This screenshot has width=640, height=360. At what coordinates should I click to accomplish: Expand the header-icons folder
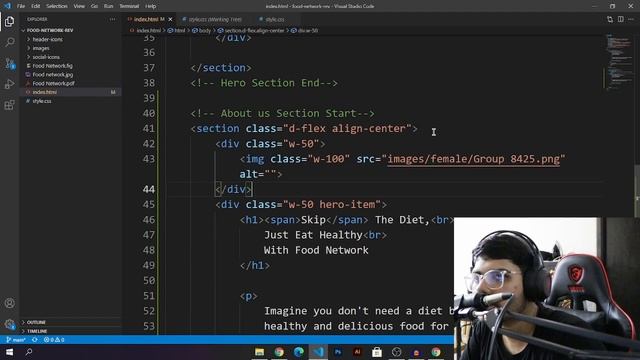click(47, 39)
